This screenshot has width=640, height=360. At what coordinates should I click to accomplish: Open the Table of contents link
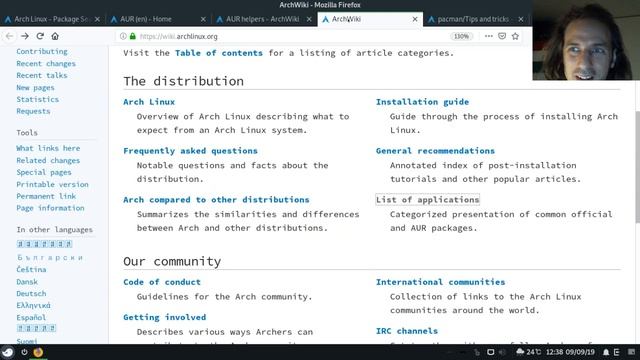[219, 53]
